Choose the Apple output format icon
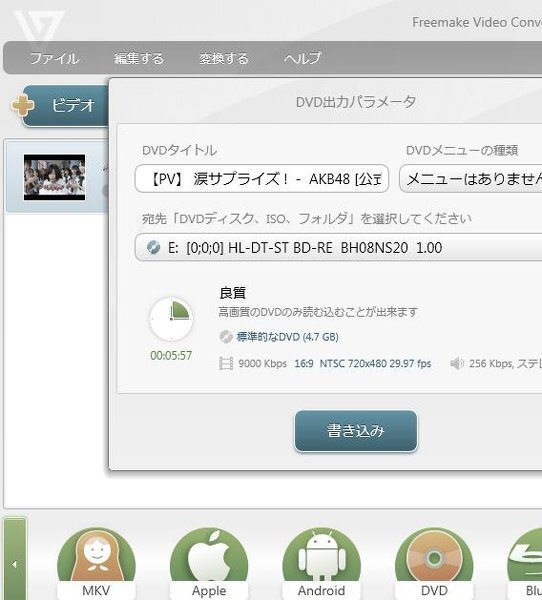 click(209, 564)
